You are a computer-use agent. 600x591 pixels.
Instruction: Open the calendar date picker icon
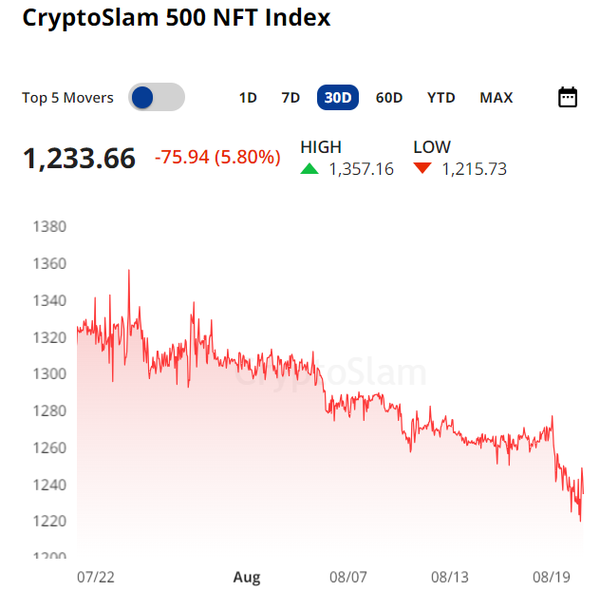[x=567, y=97]
